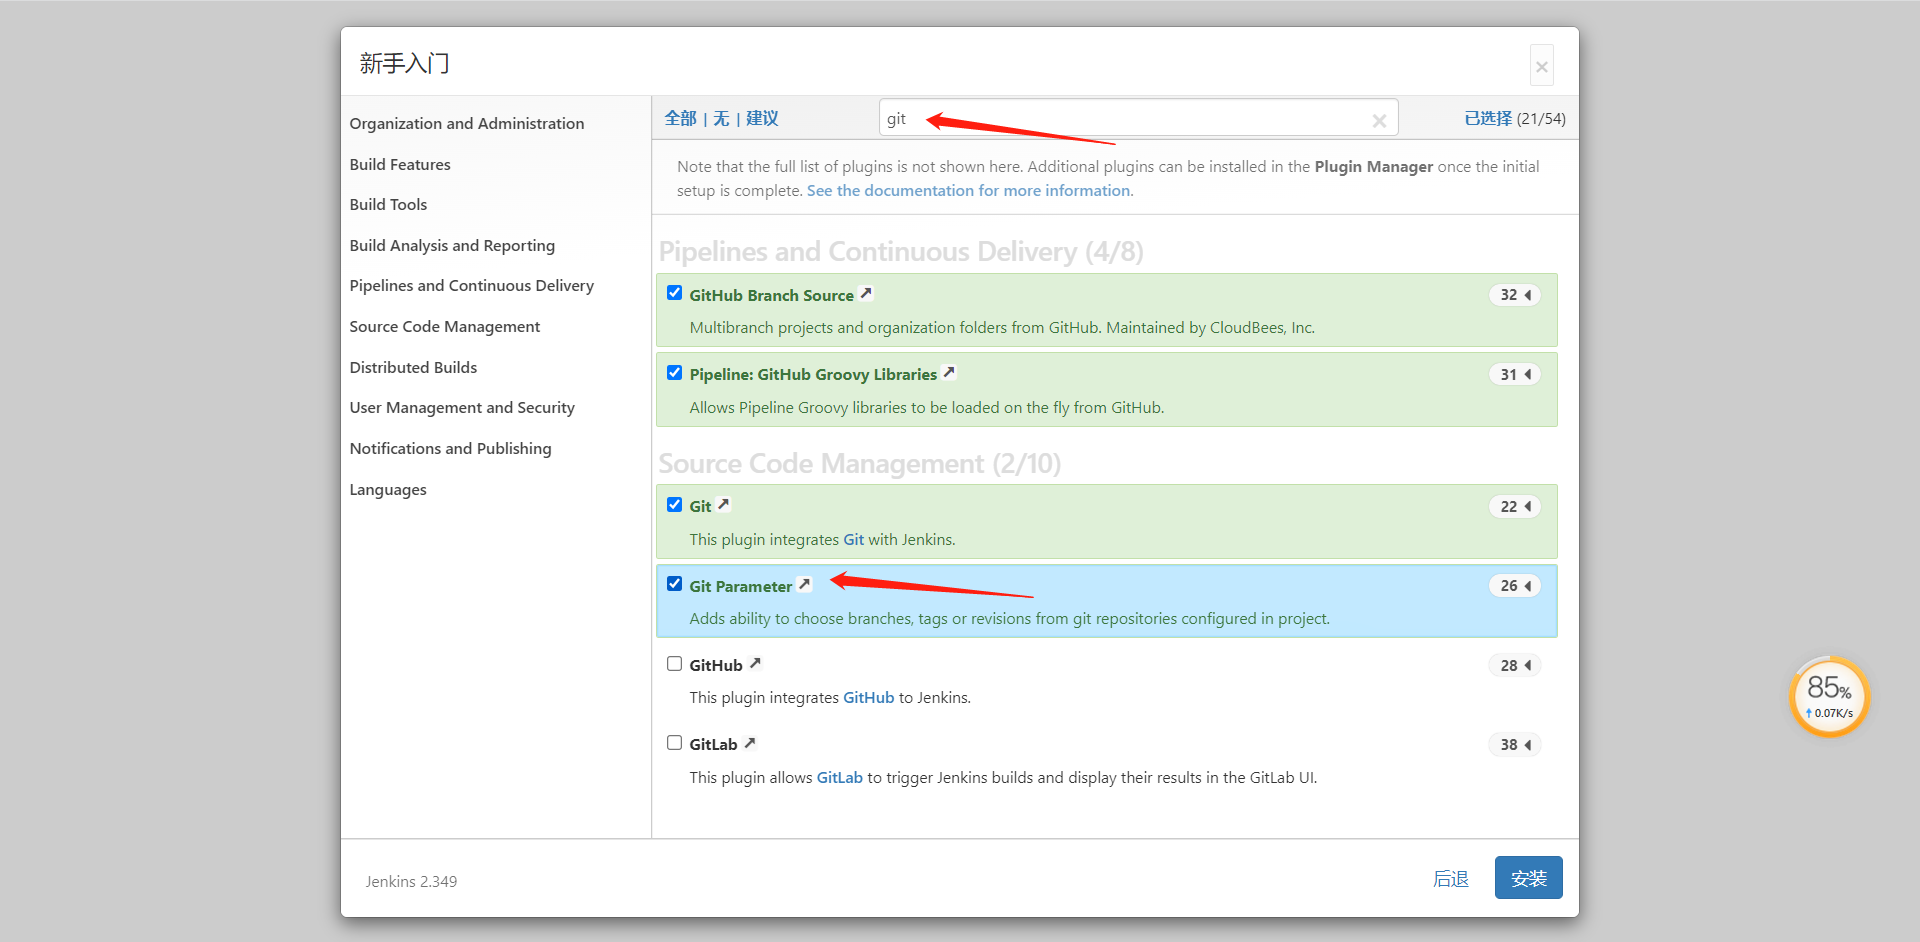Viewport: 1920px width, 942px height.
Task: Open Git Parameter external link icon
Action: pyautogui.click(x=805, y=585)
